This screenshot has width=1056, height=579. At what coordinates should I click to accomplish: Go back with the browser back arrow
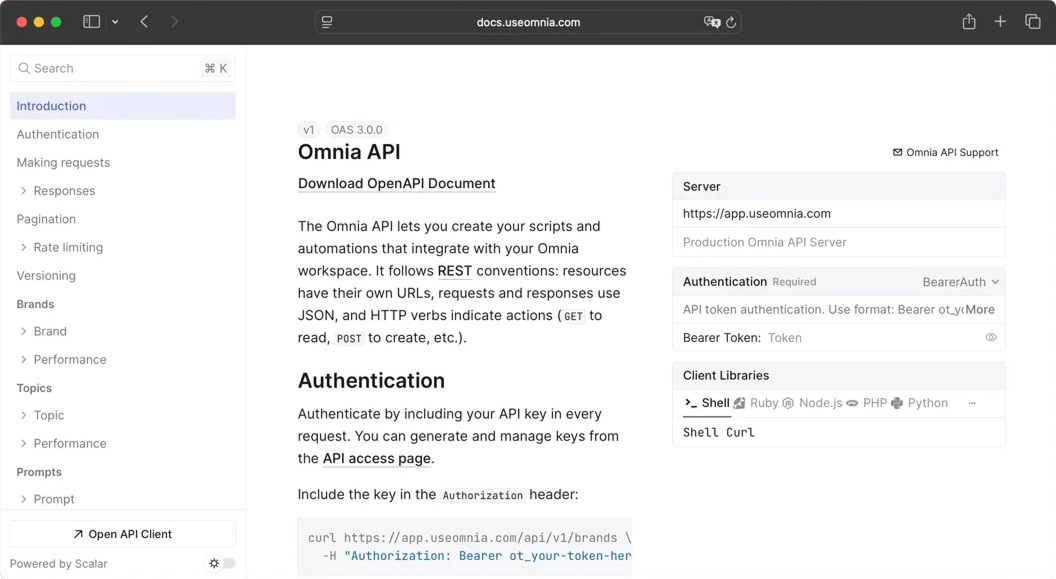[x=144, y=22]
